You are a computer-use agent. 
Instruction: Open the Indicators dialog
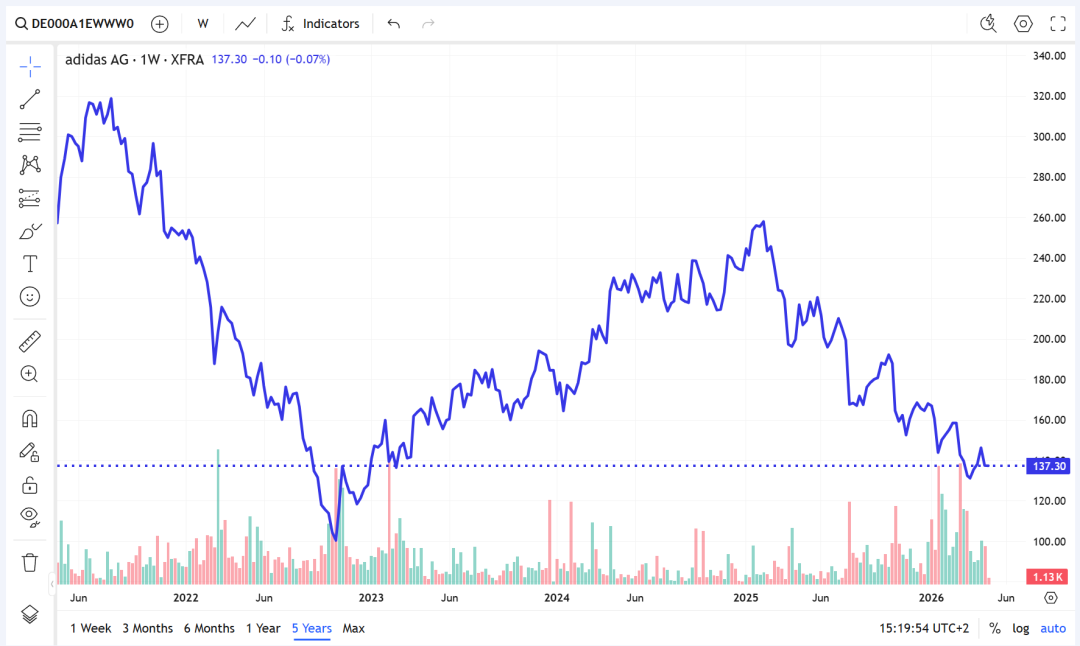click(x=320, y=23)
